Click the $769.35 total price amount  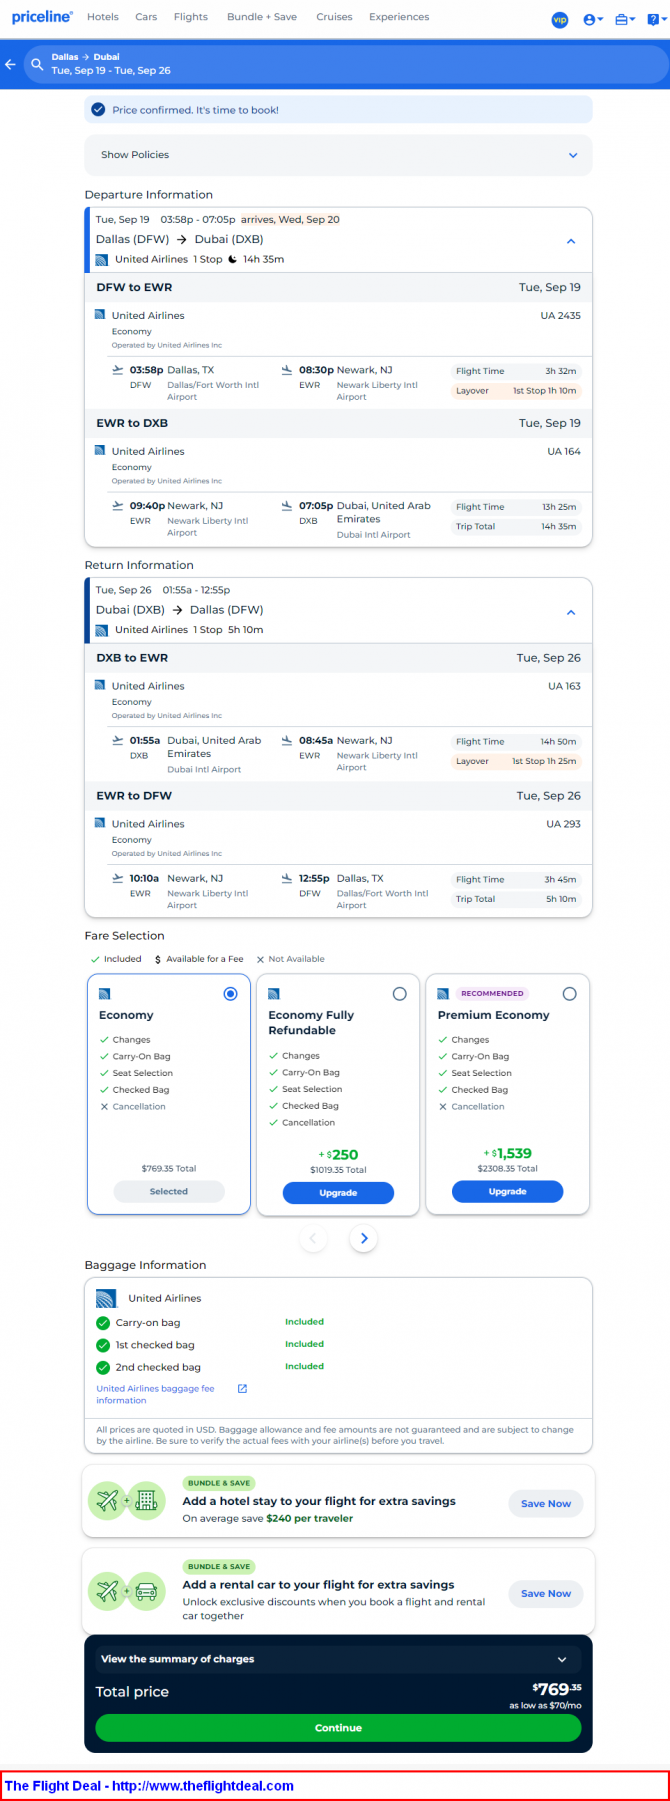point(555,1690)
